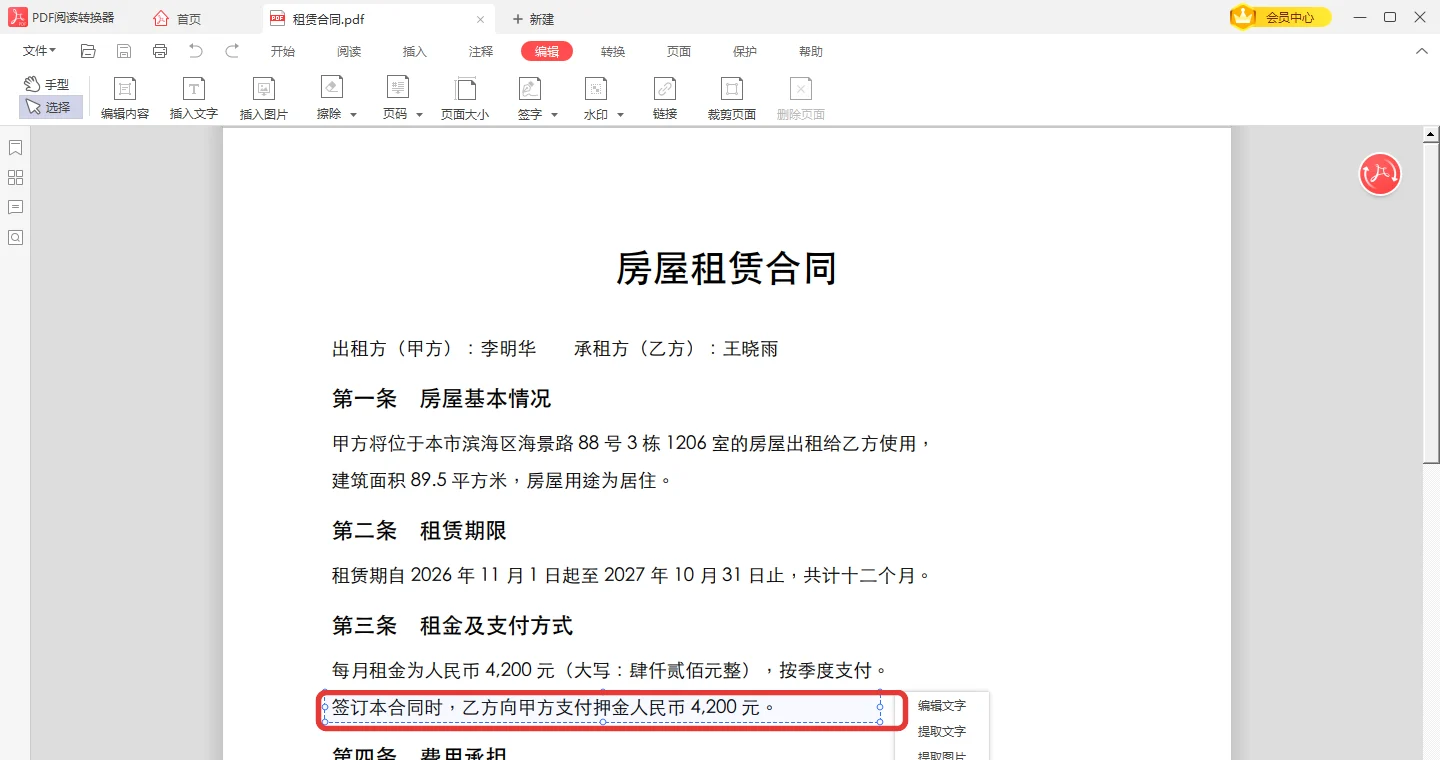This screenshot has width=1440, height=760.
Task: Click the open file folder icon
Action: [x=88, y=51]
